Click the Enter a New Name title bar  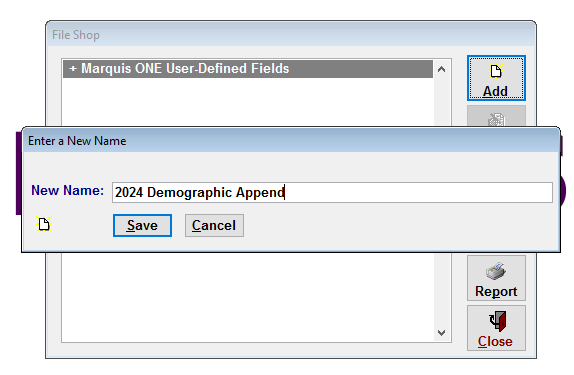(291, 141)
